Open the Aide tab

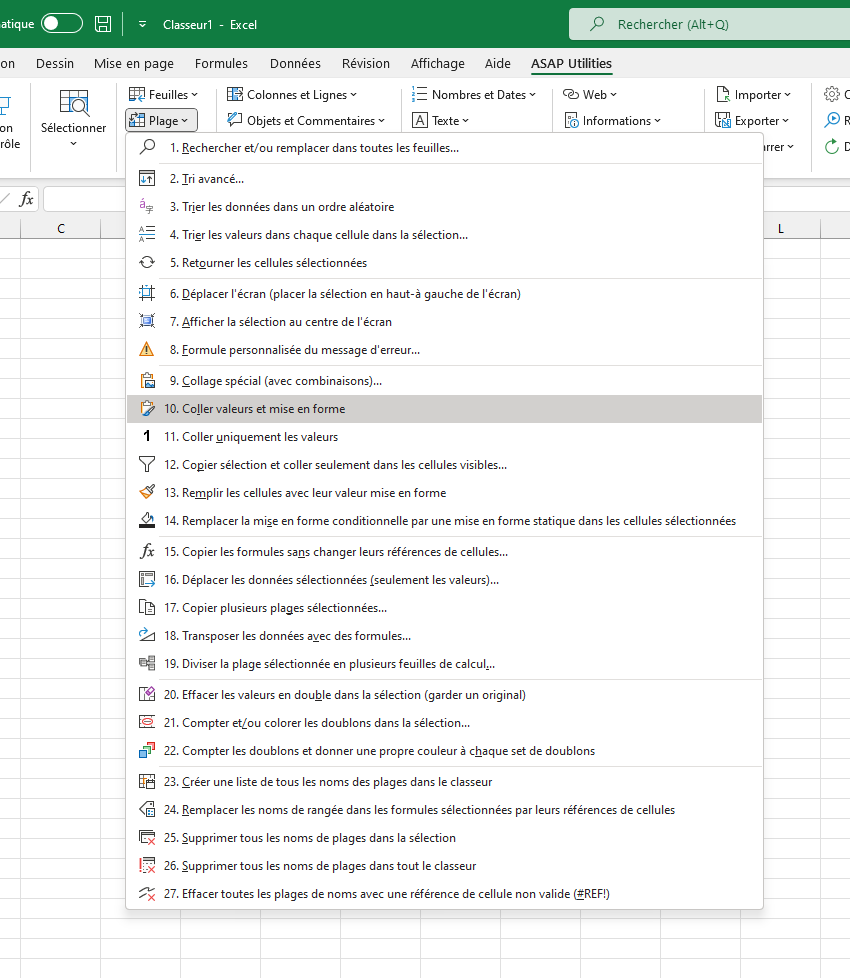tap(498, 63)
